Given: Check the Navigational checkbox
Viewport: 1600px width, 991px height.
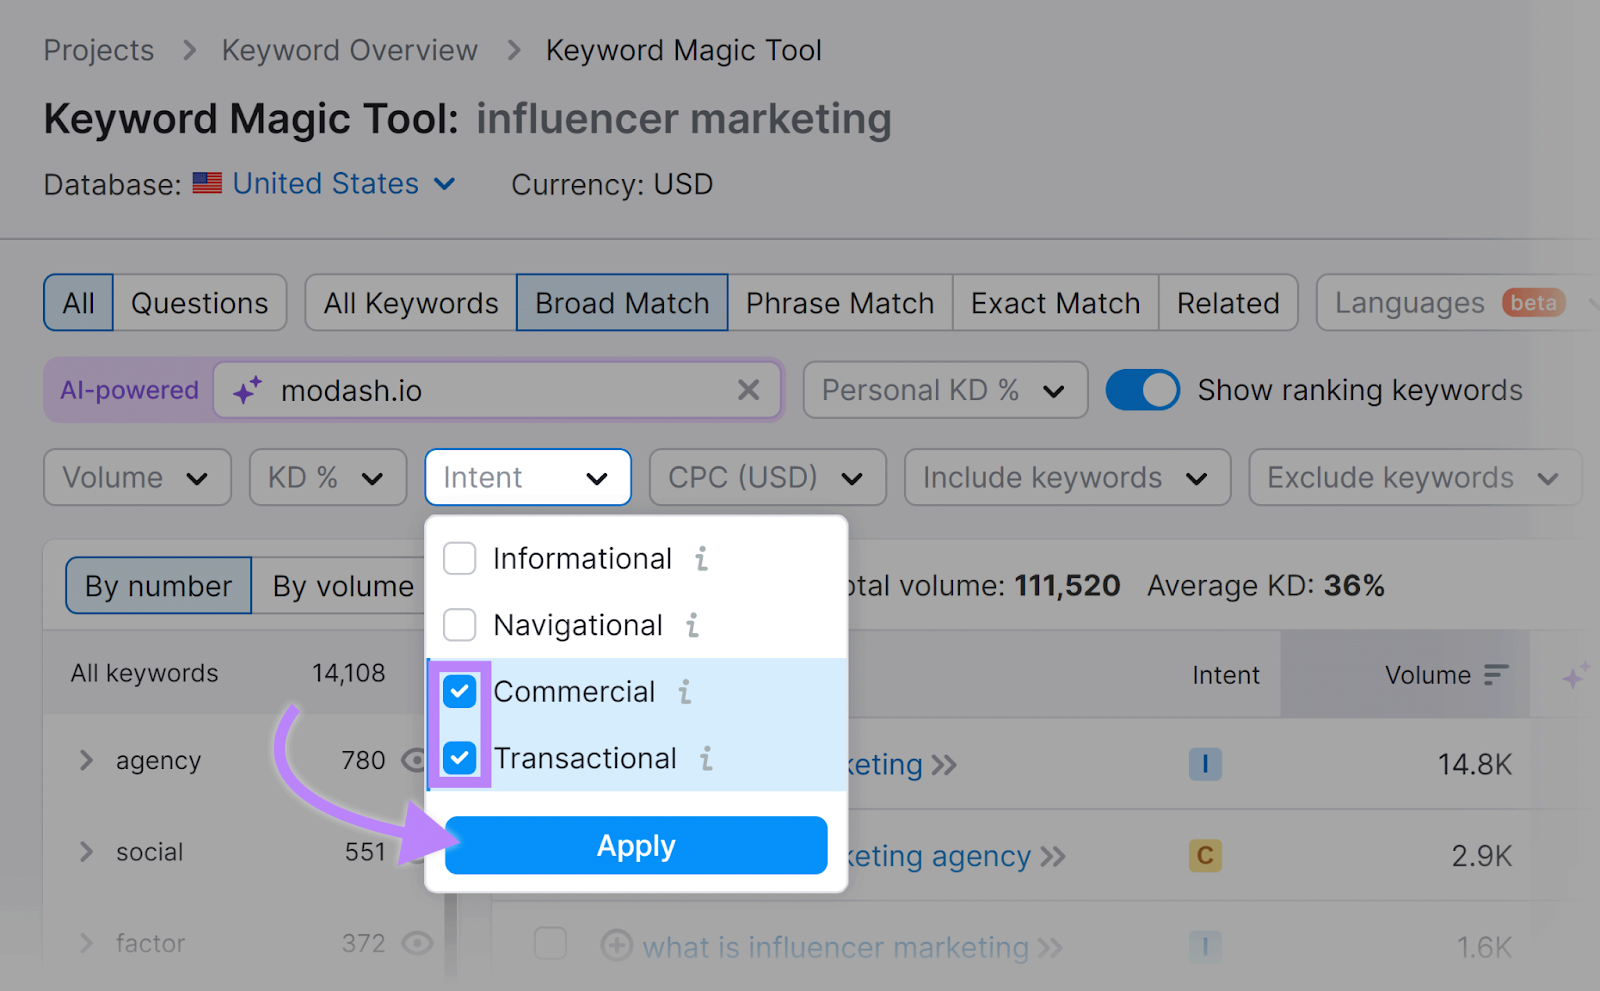Looking at the screenshot, I should pyautogui.click(x=460, y=625).
